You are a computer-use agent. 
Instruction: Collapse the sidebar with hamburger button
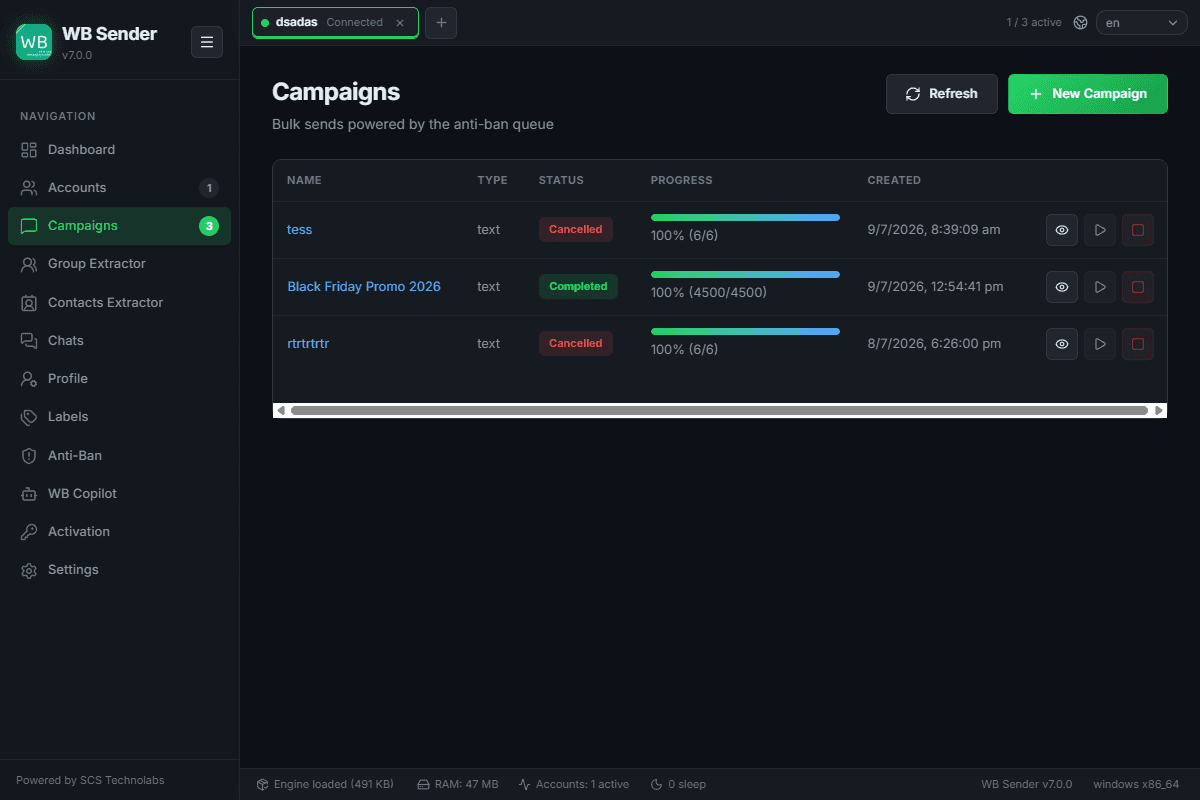click(207, 42)
